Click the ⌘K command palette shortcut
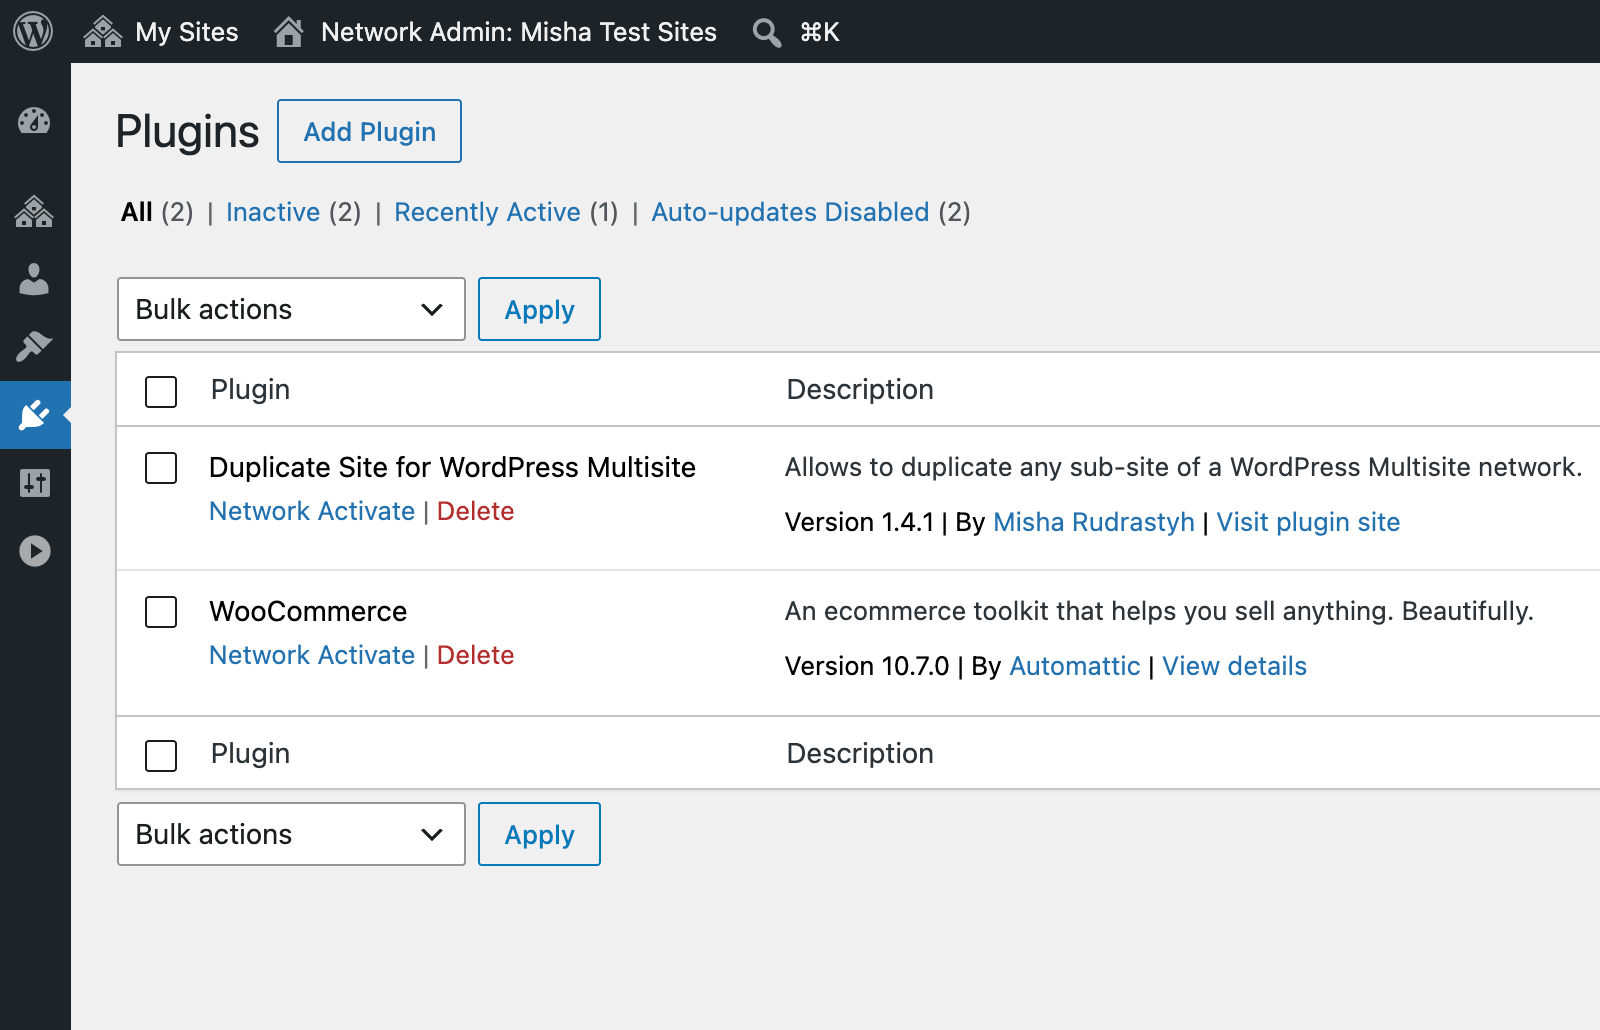 click(x=820, y=32)
